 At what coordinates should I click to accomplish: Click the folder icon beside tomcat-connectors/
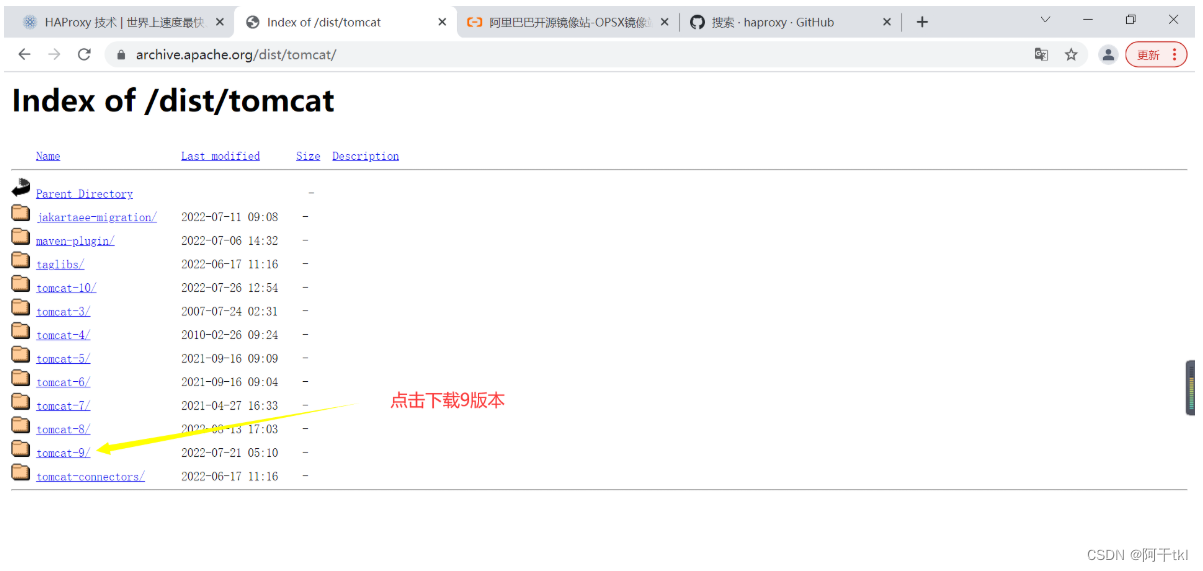[x=20, y=472]
